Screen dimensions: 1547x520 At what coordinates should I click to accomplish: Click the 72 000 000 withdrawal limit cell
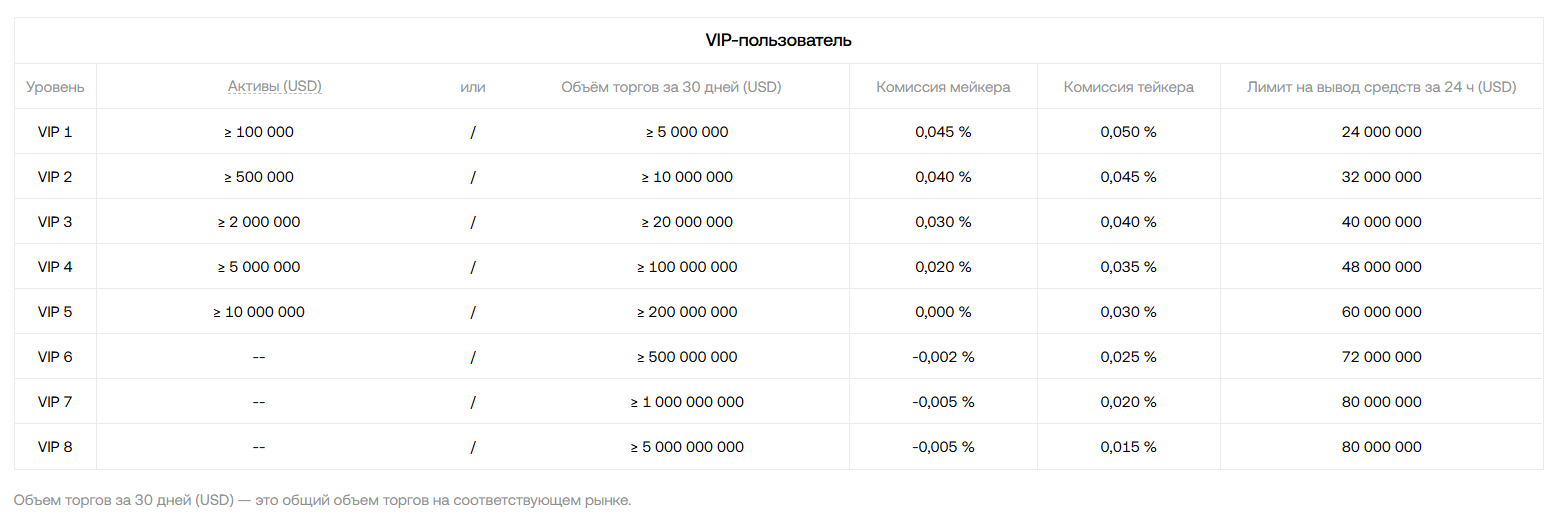[1381, 357]
